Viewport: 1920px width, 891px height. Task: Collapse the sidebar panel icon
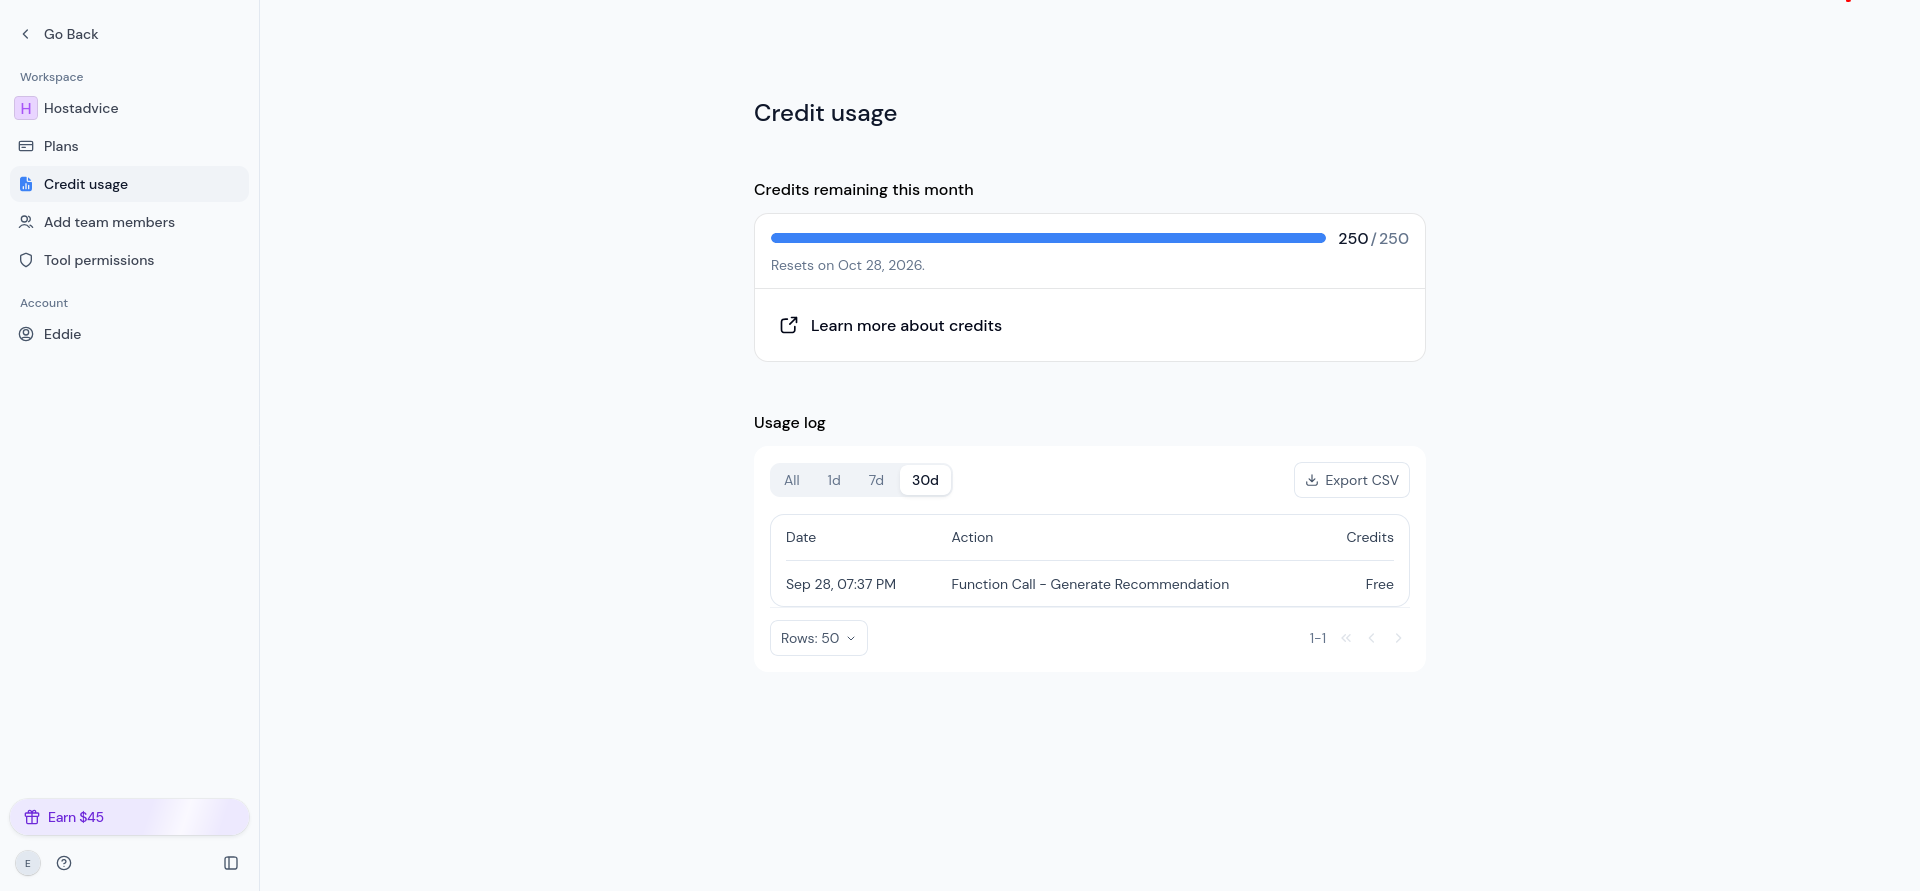[231, 863]
